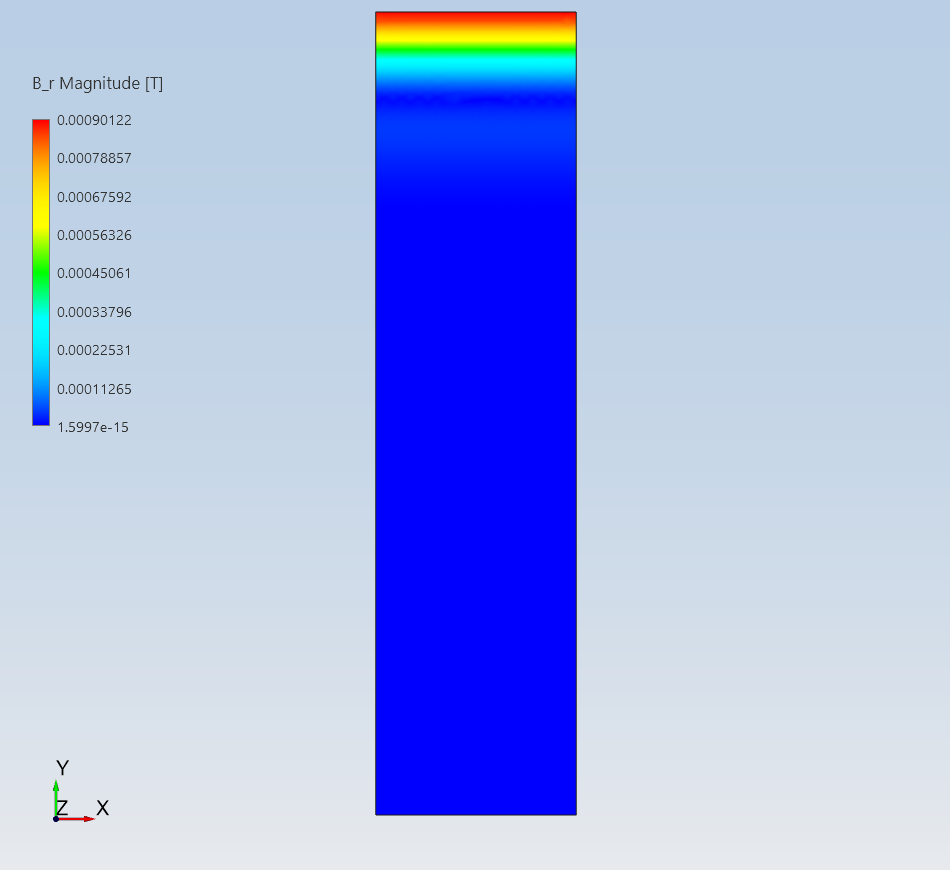Select legend value 0.00011265

pos(94,389)
